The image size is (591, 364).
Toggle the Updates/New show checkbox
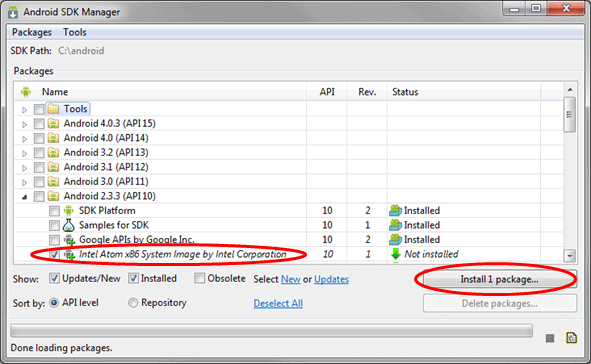pyautogui.click(x=54, y=278)
